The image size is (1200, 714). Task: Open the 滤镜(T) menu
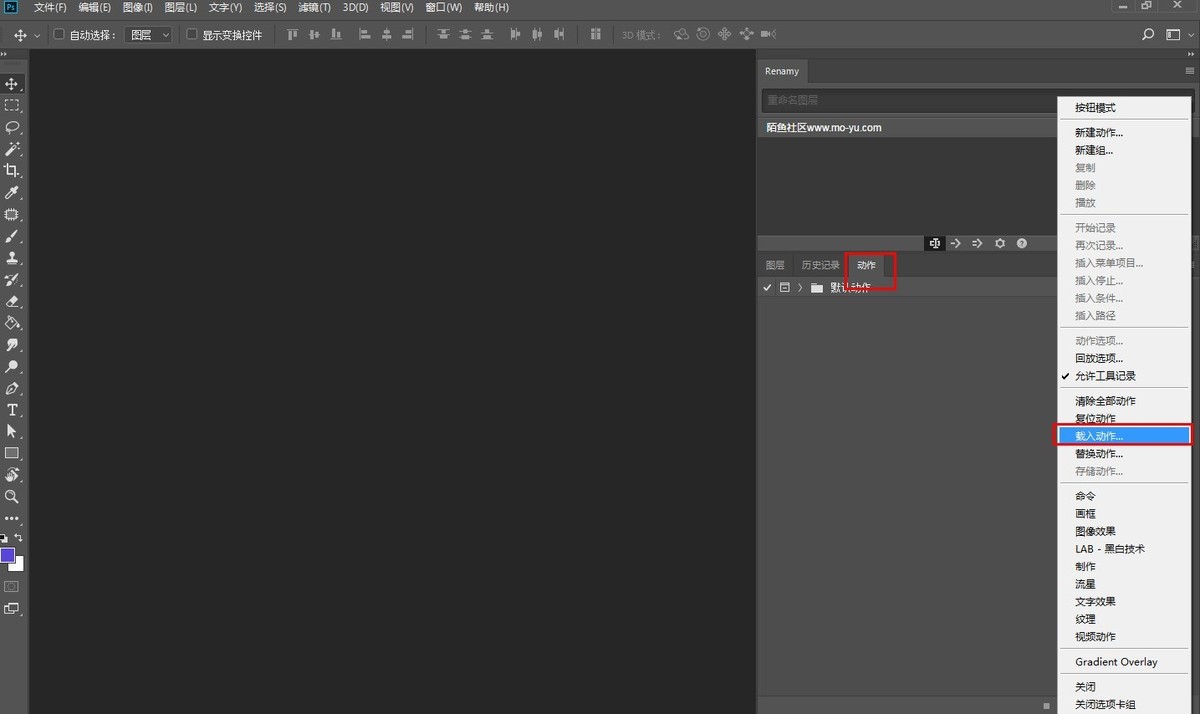[x=314, y=8]
